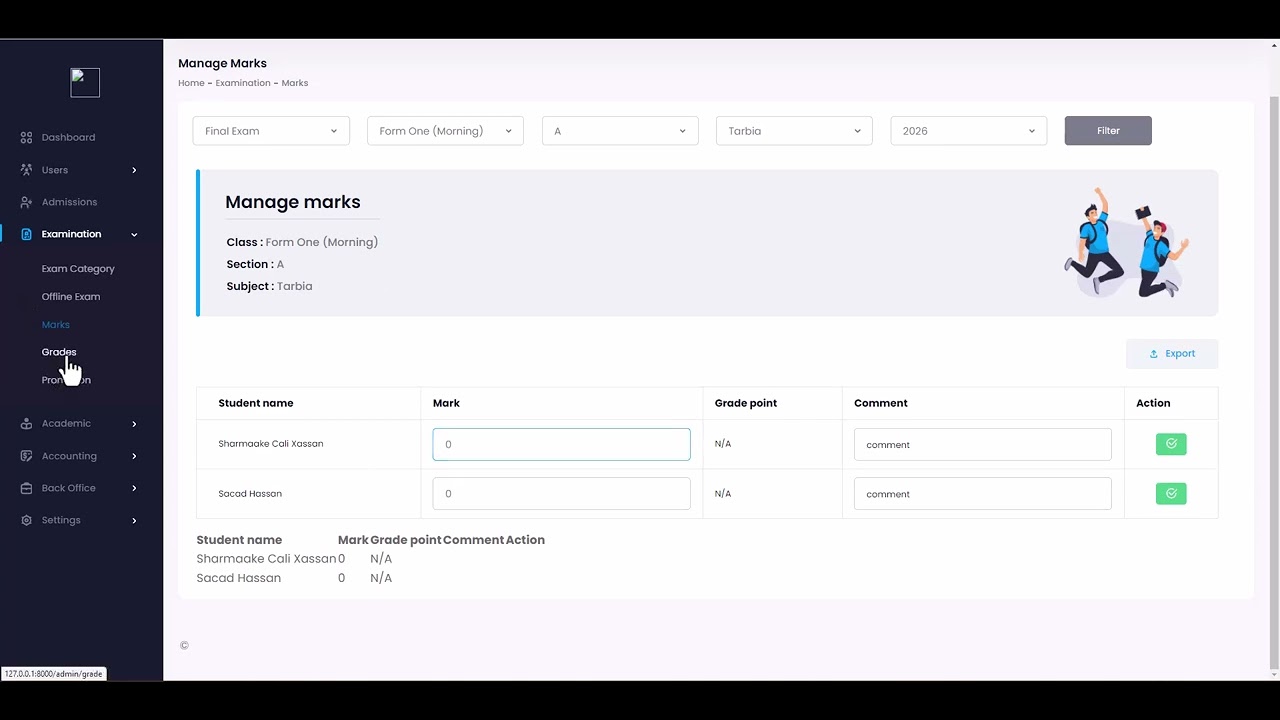1280x720 pixels.
Task: Click the Manage marks heading
Action: click(293, 202)
